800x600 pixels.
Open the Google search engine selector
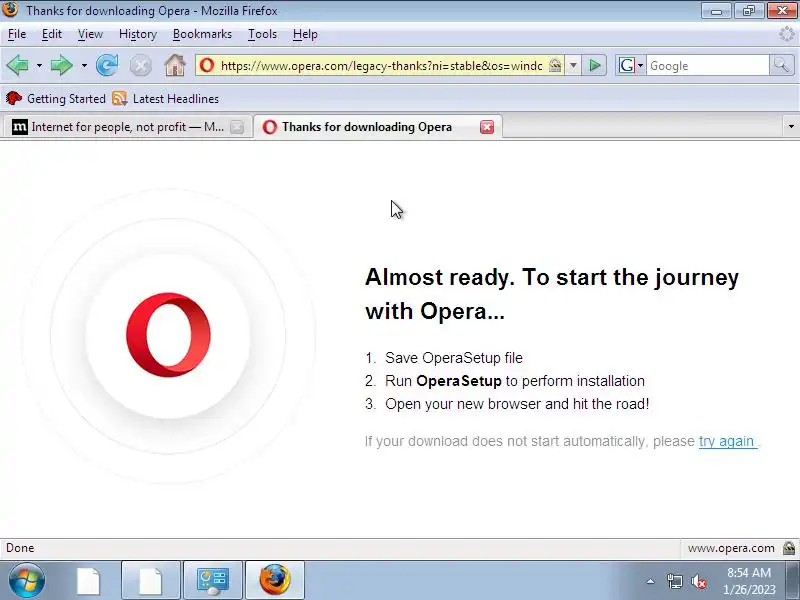pyautogui.click(x=631, y=65)
